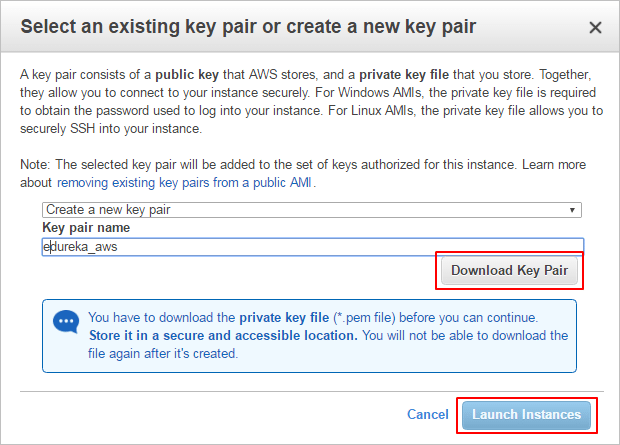Open "removing existing key pairs" link
Image resolution: width=620 pixels, height=445 pixels.
185,183
